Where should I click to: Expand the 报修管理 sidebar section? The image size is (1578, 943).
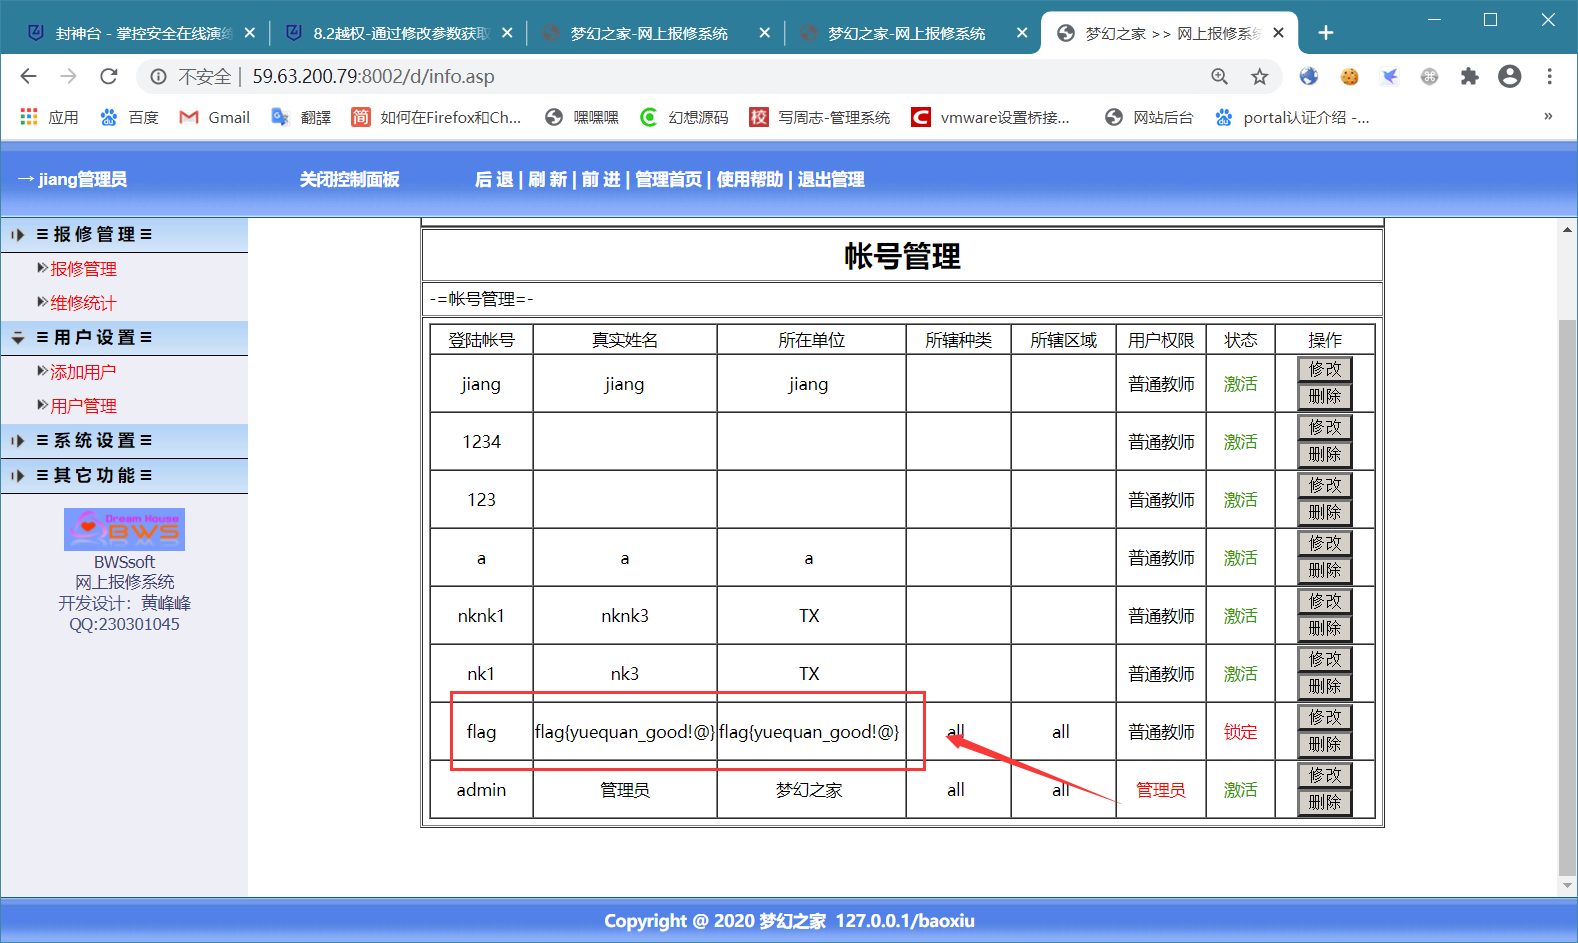pyautogui.click(x=124, y=235)
